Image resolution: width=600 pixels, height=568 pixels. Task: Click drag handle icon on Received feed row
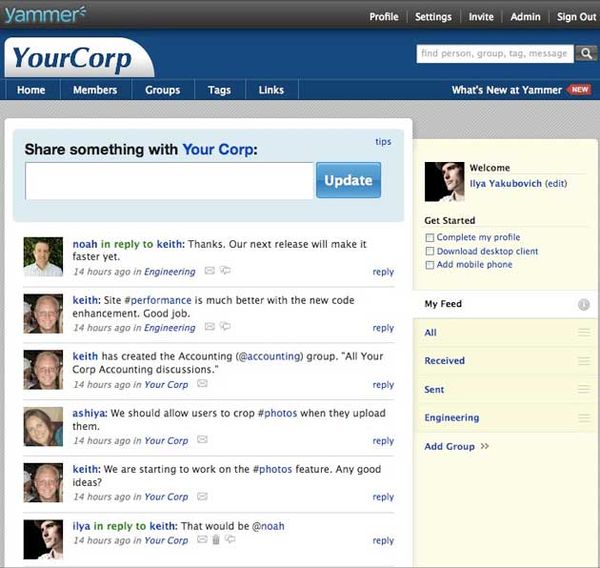tap(584, 361)
